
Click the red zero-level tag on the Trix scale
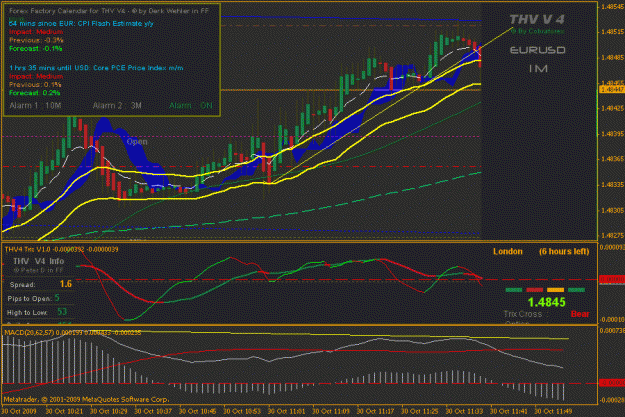(x=612, y=279)
